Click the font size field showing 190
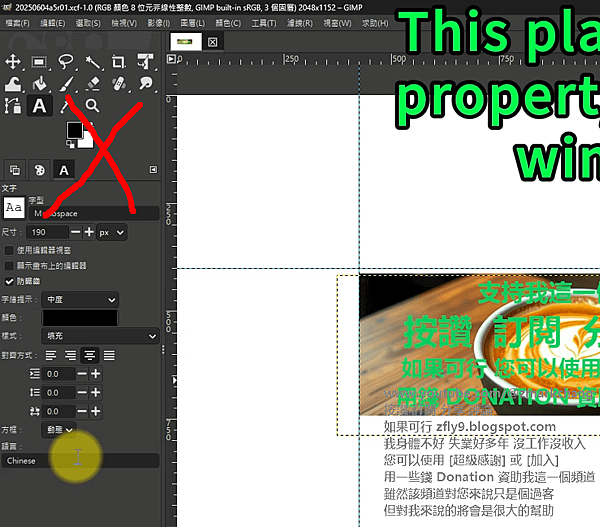The image size is (600, 527). [47, 232]
